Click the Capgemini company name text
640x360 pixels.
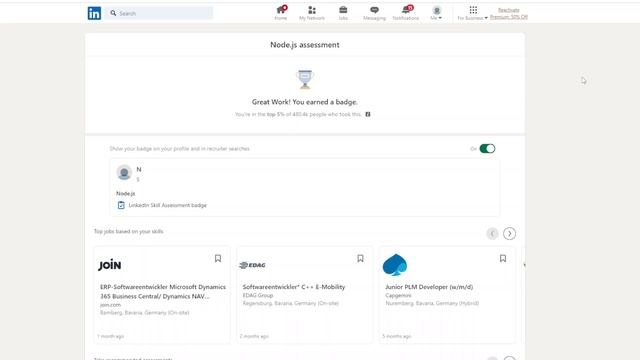(398, 295)
